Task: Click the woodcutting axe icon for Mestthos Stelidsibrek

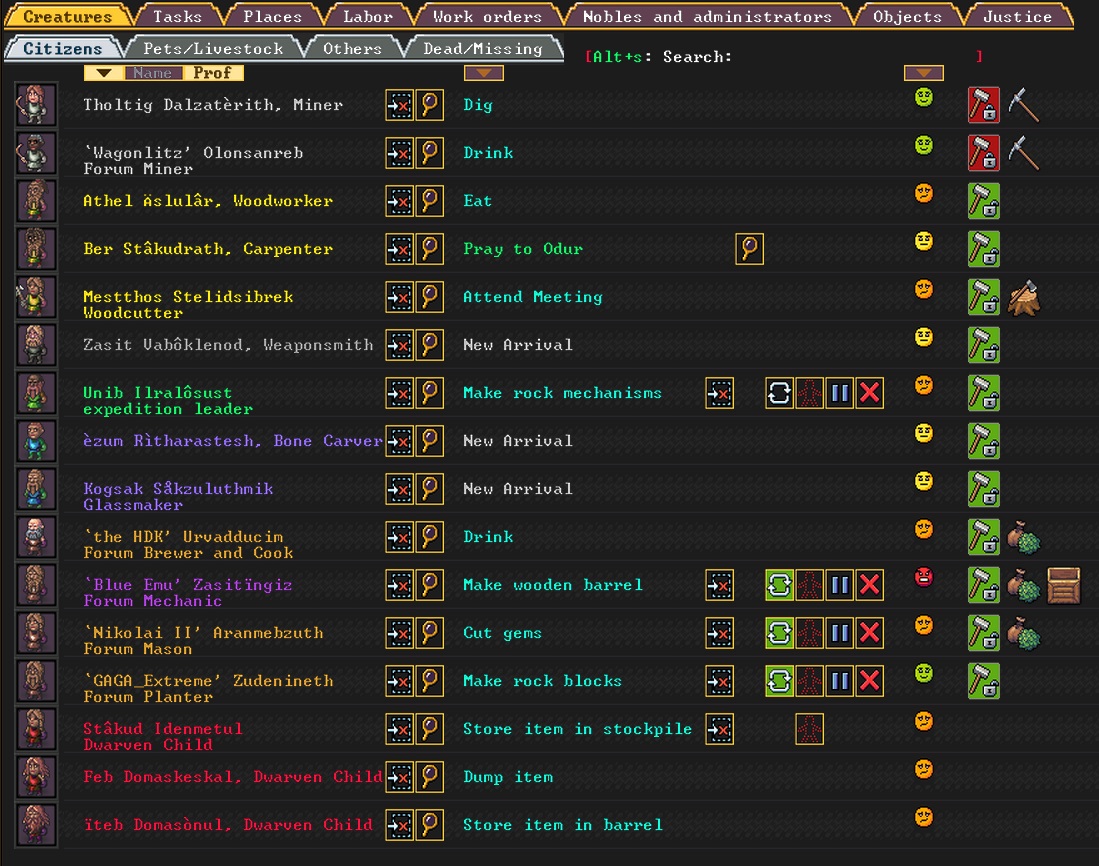Action: (x=1024, y=296)
